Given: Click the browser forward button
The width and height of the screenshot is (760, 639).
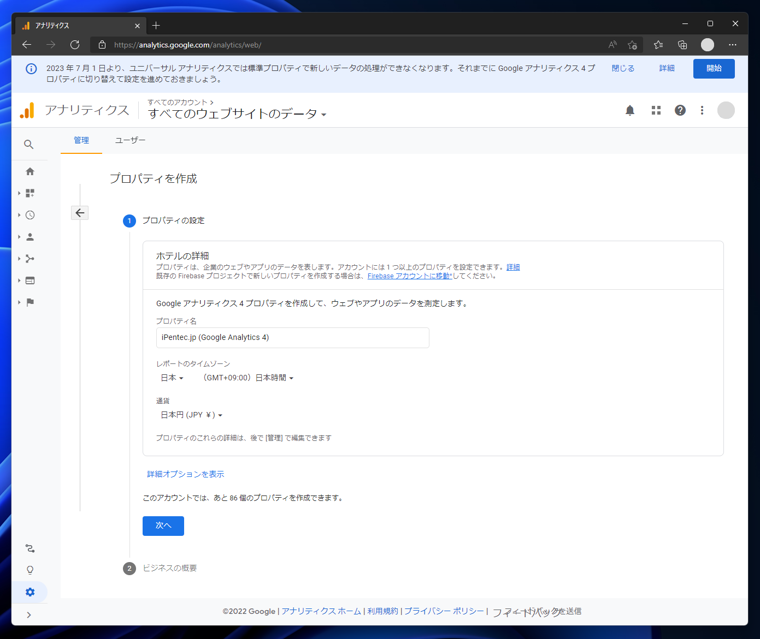Looking at the screenshot, I should 50,45.
